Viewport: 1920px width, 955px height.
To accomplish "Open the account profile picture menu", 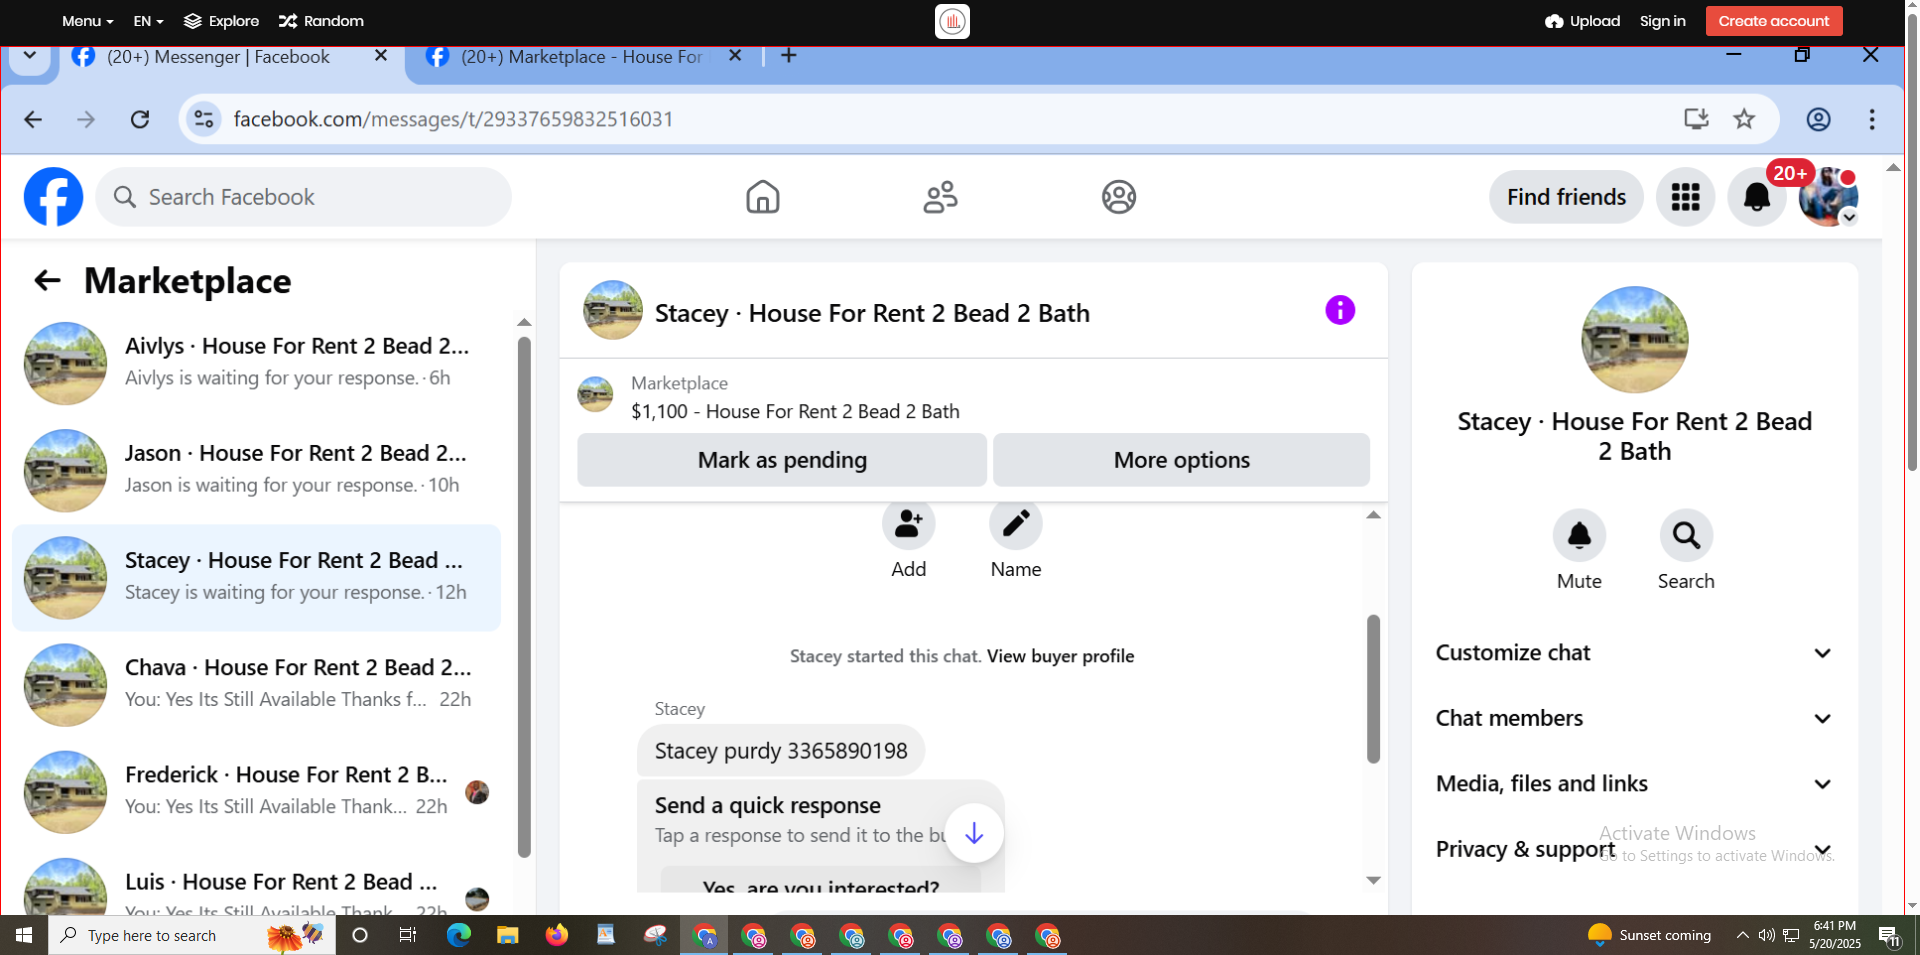I will [1828, 197].
